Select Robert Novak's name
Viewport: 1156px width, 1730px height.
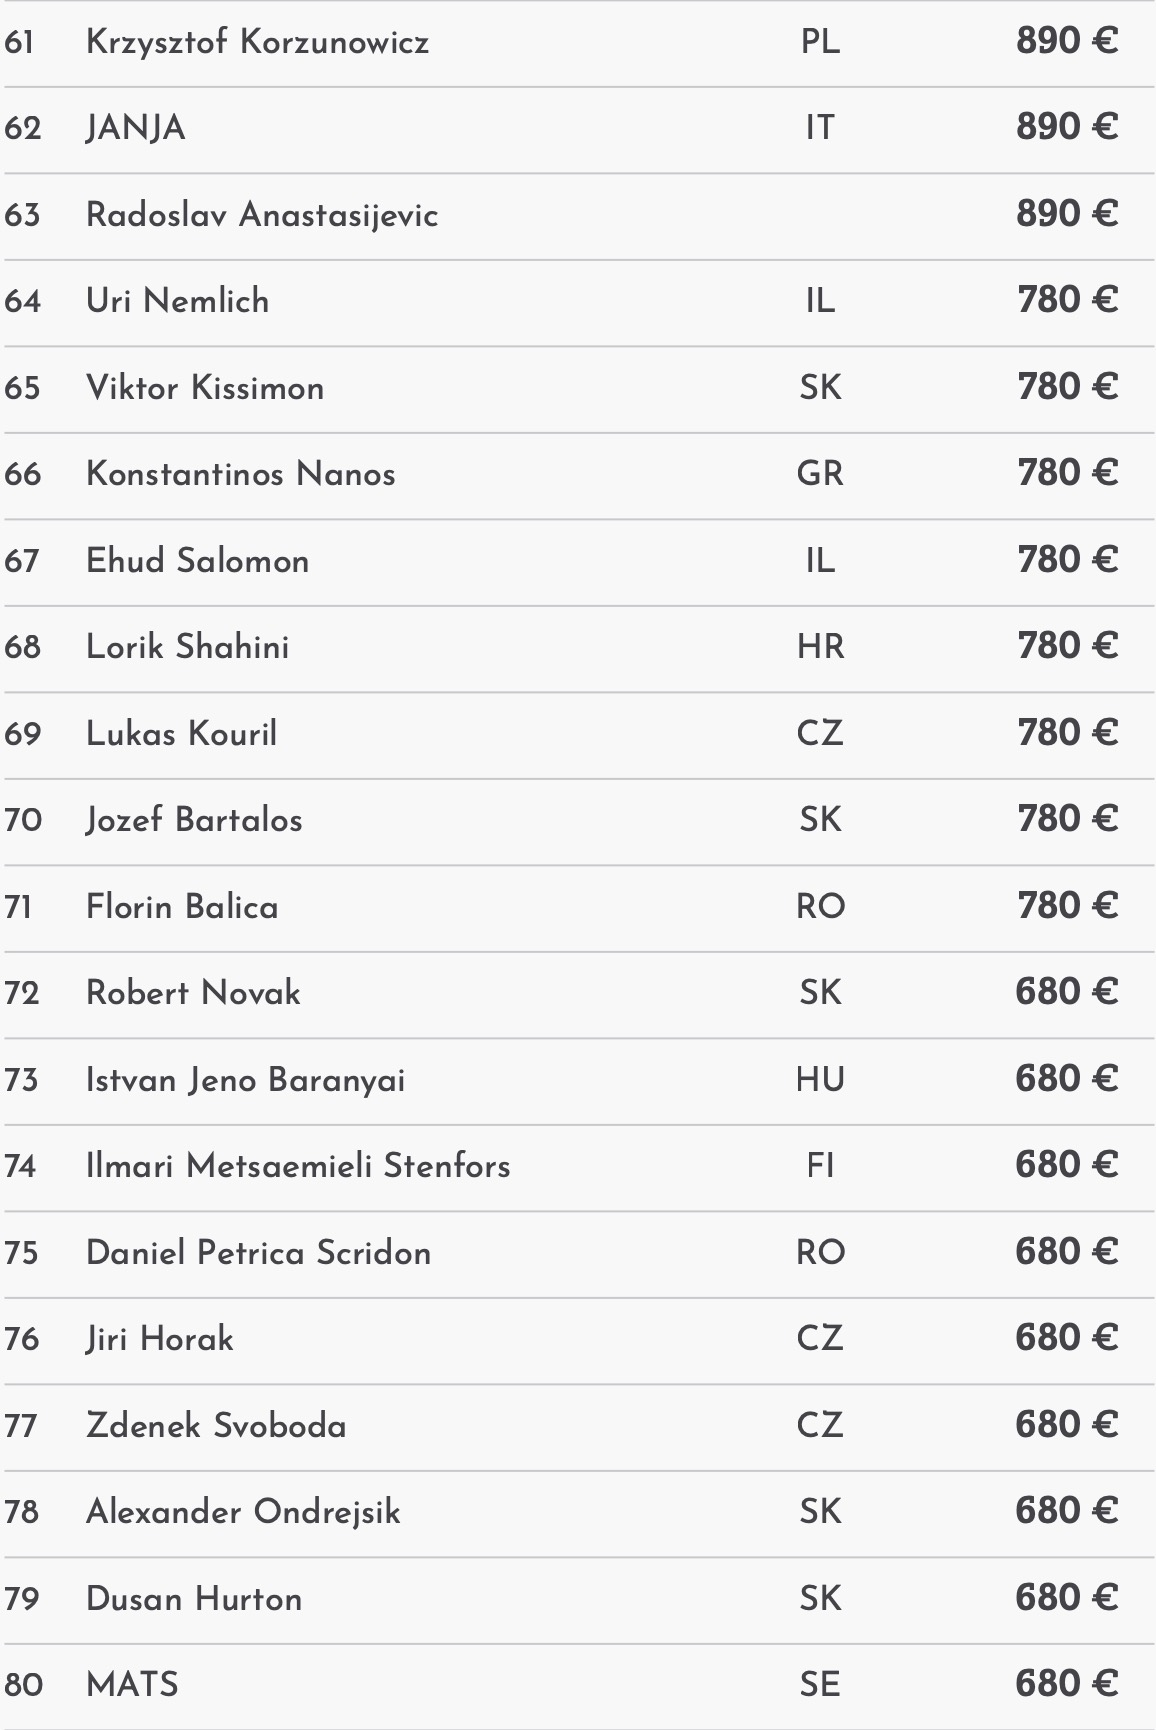193,993
